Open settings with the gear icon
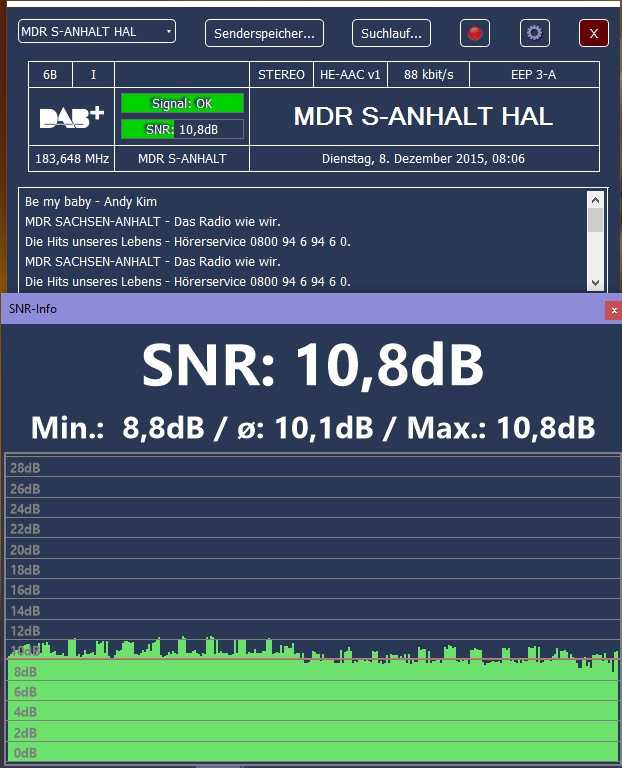The height and width of the screenshot is (768, 622). tap(534, 33)
